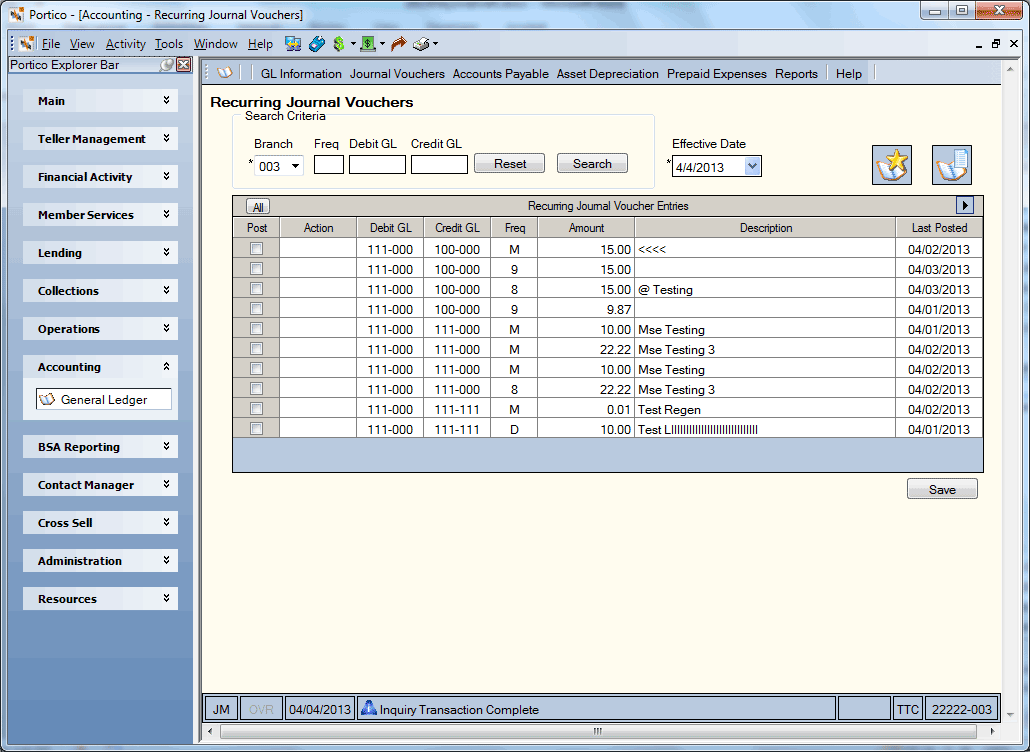1030x752 pixels.
Task: Click scroll right arrow of horizontal scrollbar
Action: 993,731
